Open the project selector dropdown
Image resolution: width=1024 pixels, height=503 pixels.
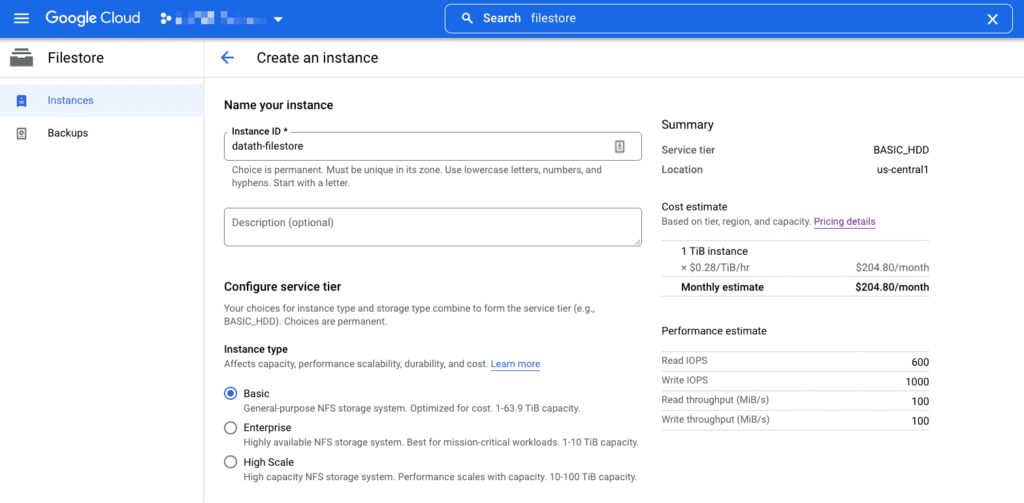coord(221,19)
